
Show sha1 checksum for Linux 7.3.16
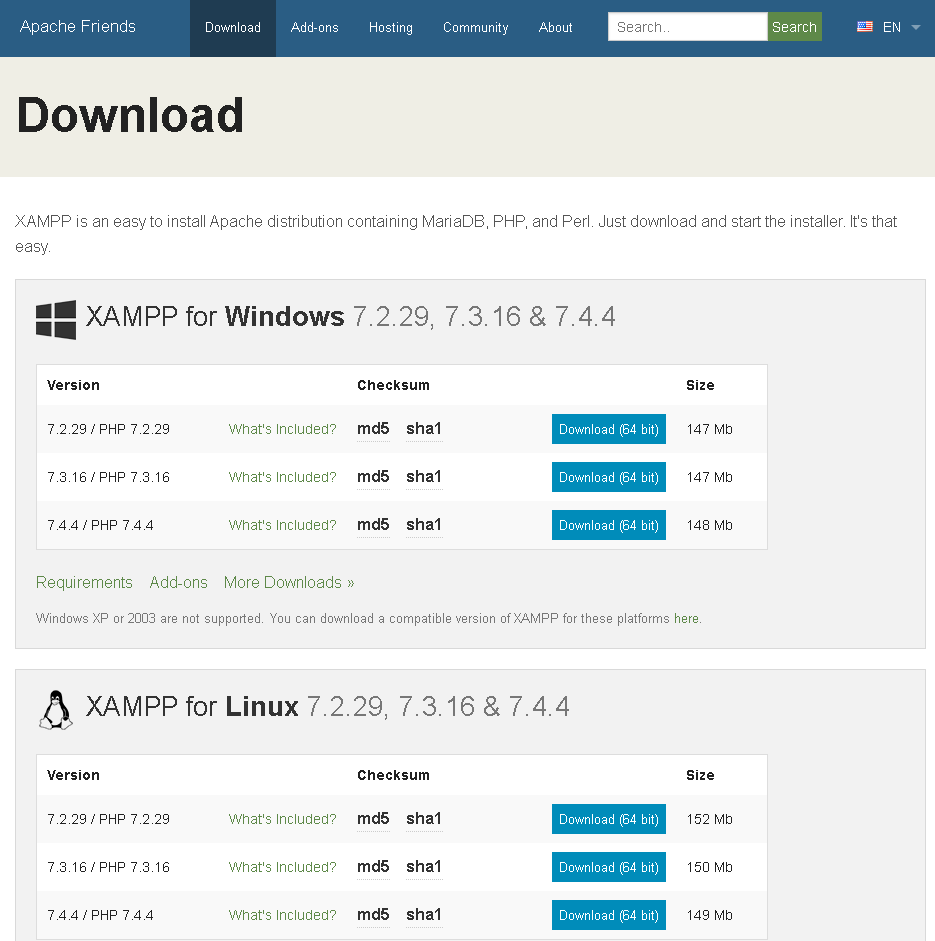click(x=424, y=867)
